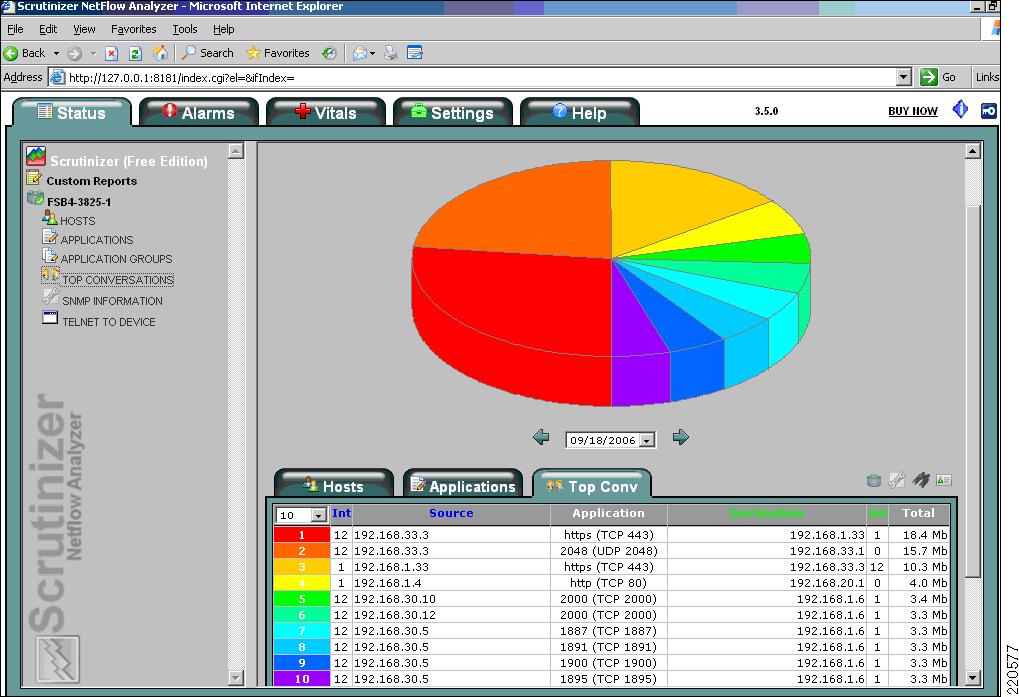Click the FSB4-3825-1 device icon

click(35, 199)
